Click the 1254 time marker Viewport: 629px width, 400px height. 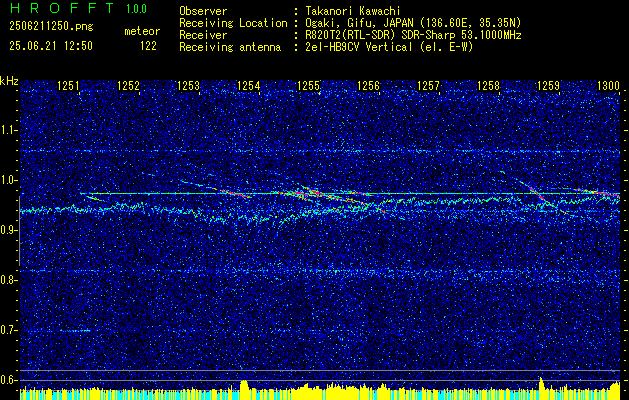pyautogui.click(x=249, y=85)
